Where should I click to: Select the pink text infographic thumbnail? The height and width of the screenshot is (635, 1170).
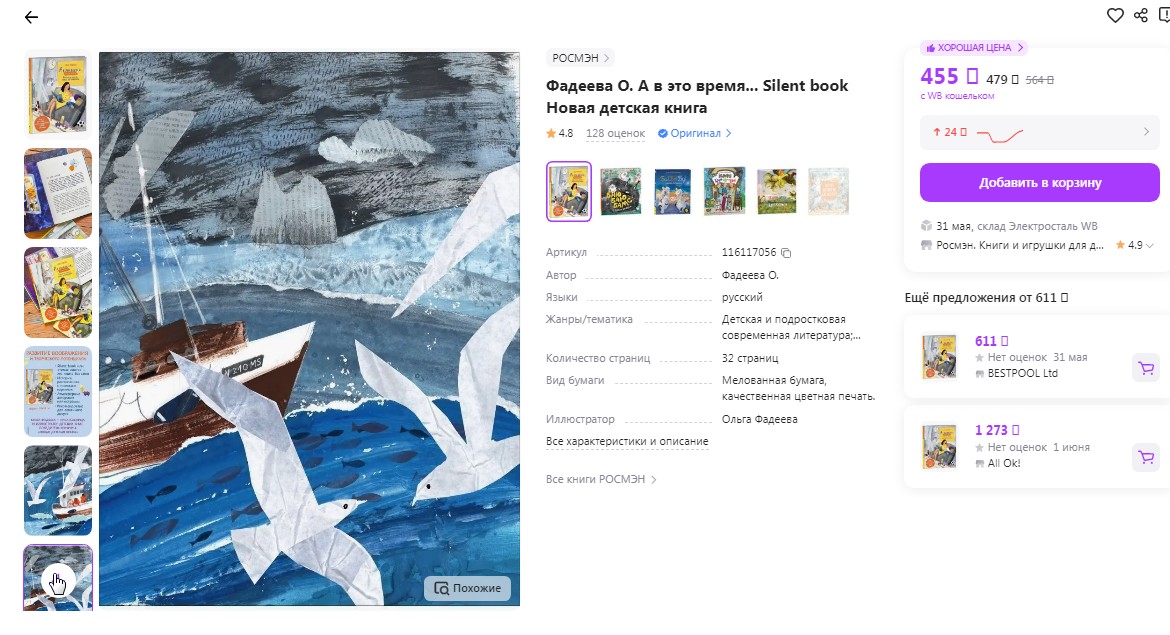tap(58, 392)
